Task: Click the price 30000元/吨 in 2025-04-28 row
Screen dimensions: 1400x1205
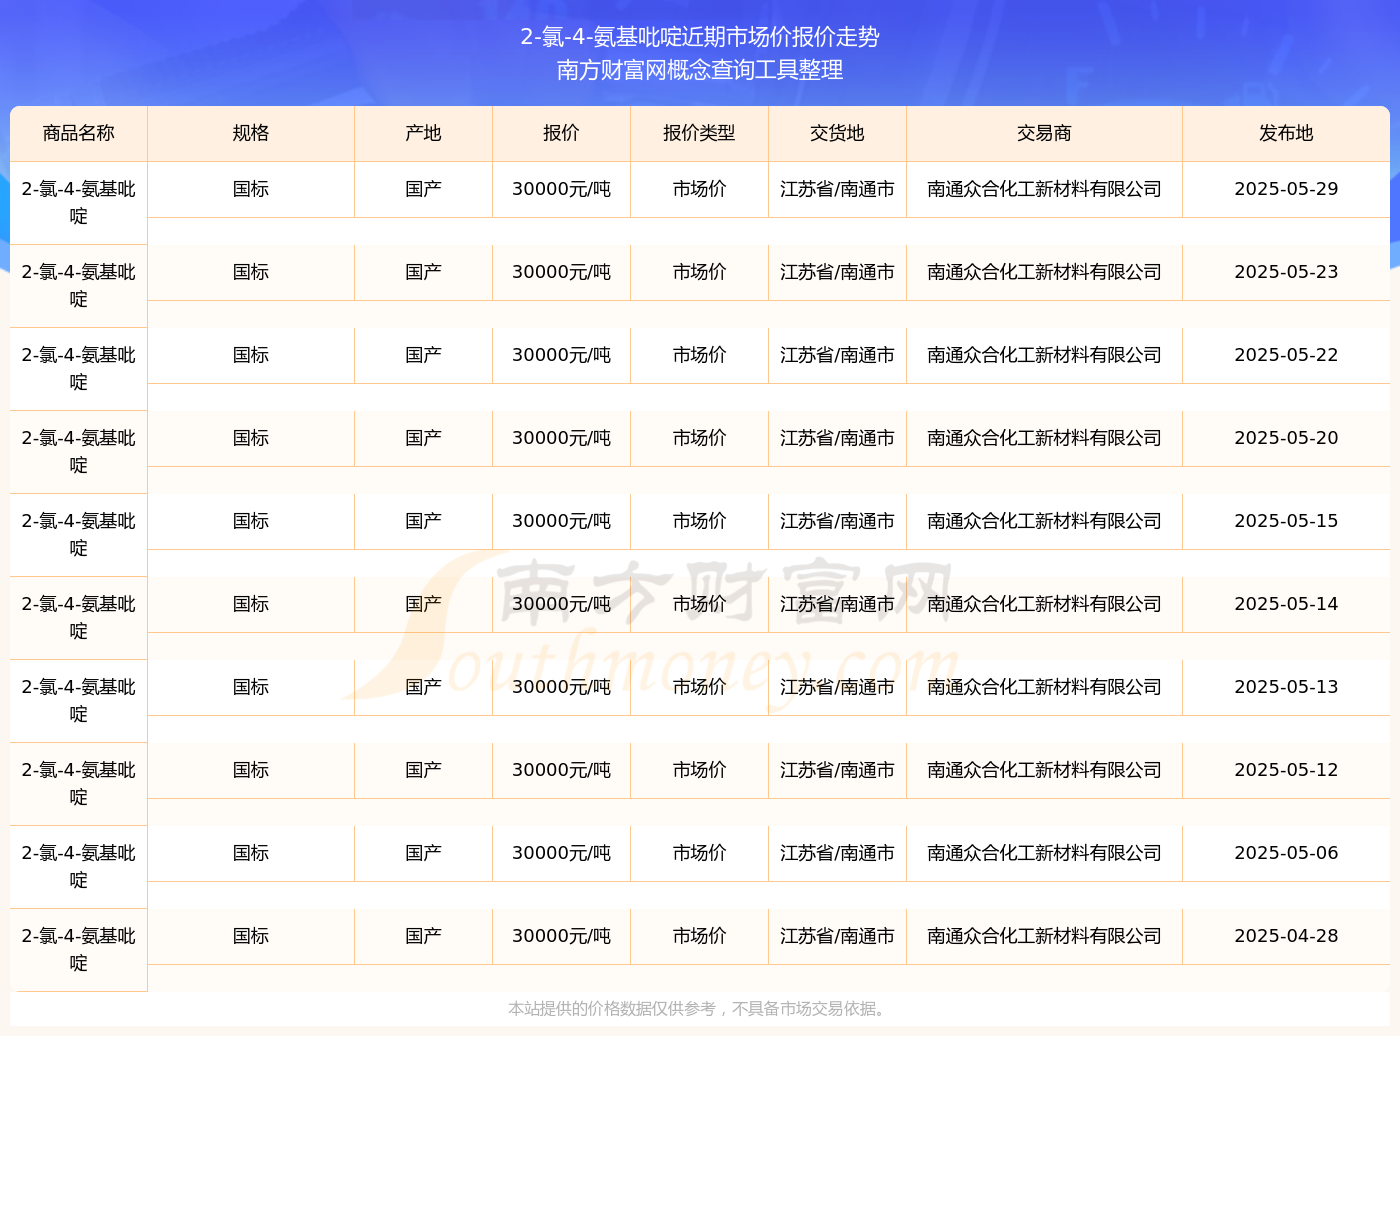Action: [x=561, y=936]
